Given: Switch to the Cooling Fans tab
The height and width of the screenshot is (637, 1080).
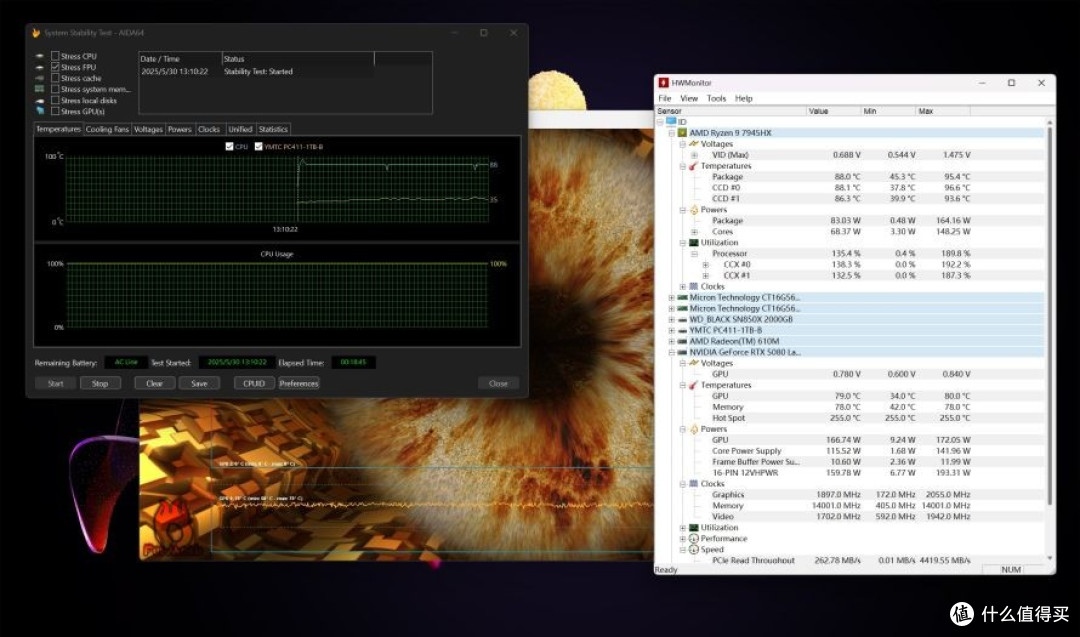Looking at the screenshot, I should click(x=107, y=129).
